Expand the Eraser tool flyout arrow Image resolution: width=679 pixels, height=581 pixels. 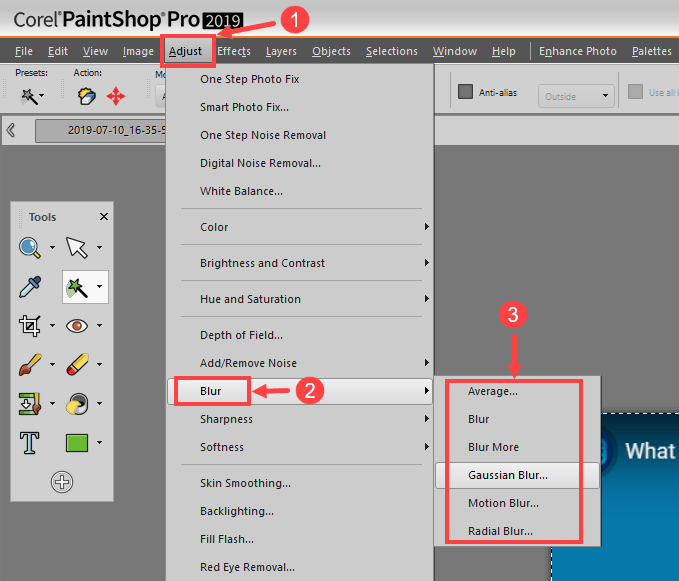tap(100, 365)
